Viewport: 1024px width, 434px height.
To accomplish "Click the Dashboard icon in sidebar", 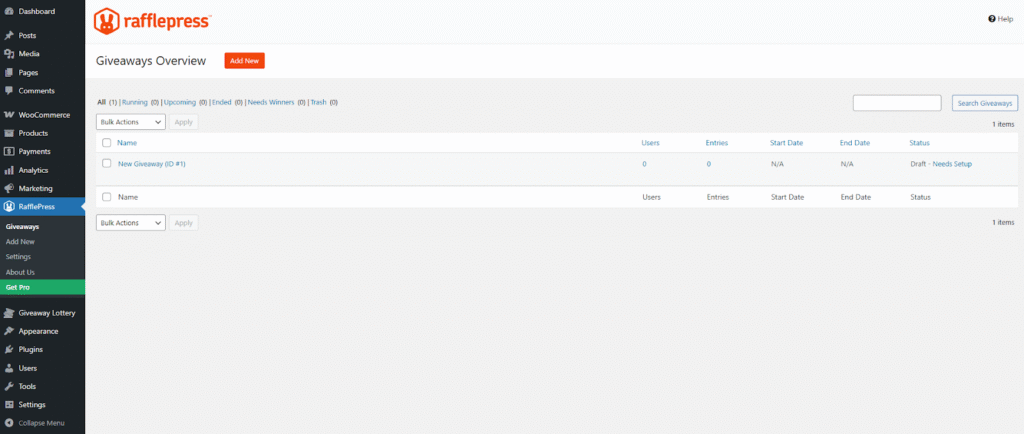I will [9, 11].
